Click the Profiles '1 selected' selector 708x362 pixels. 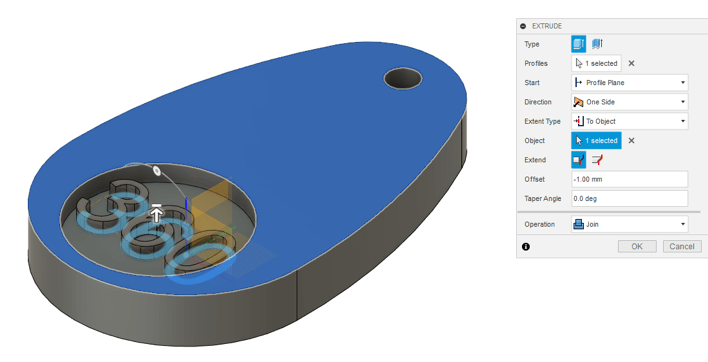click(596, 63)
